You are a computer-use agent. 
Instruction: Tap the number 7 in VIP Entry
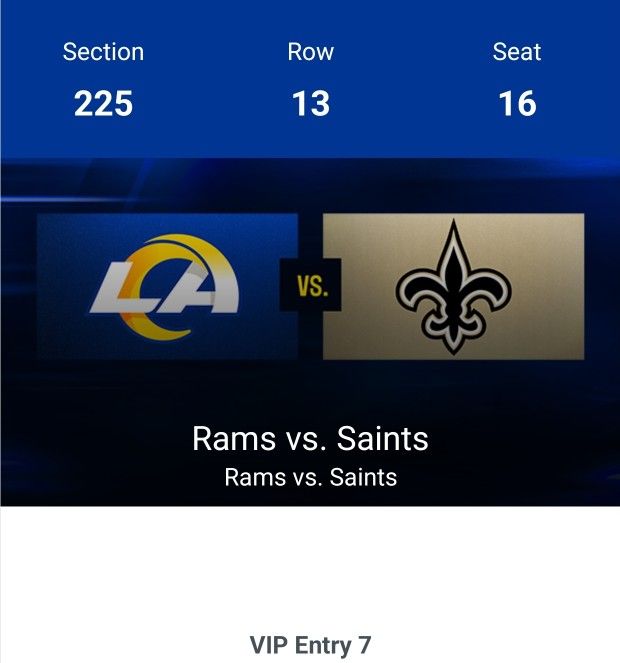[364, 645]
